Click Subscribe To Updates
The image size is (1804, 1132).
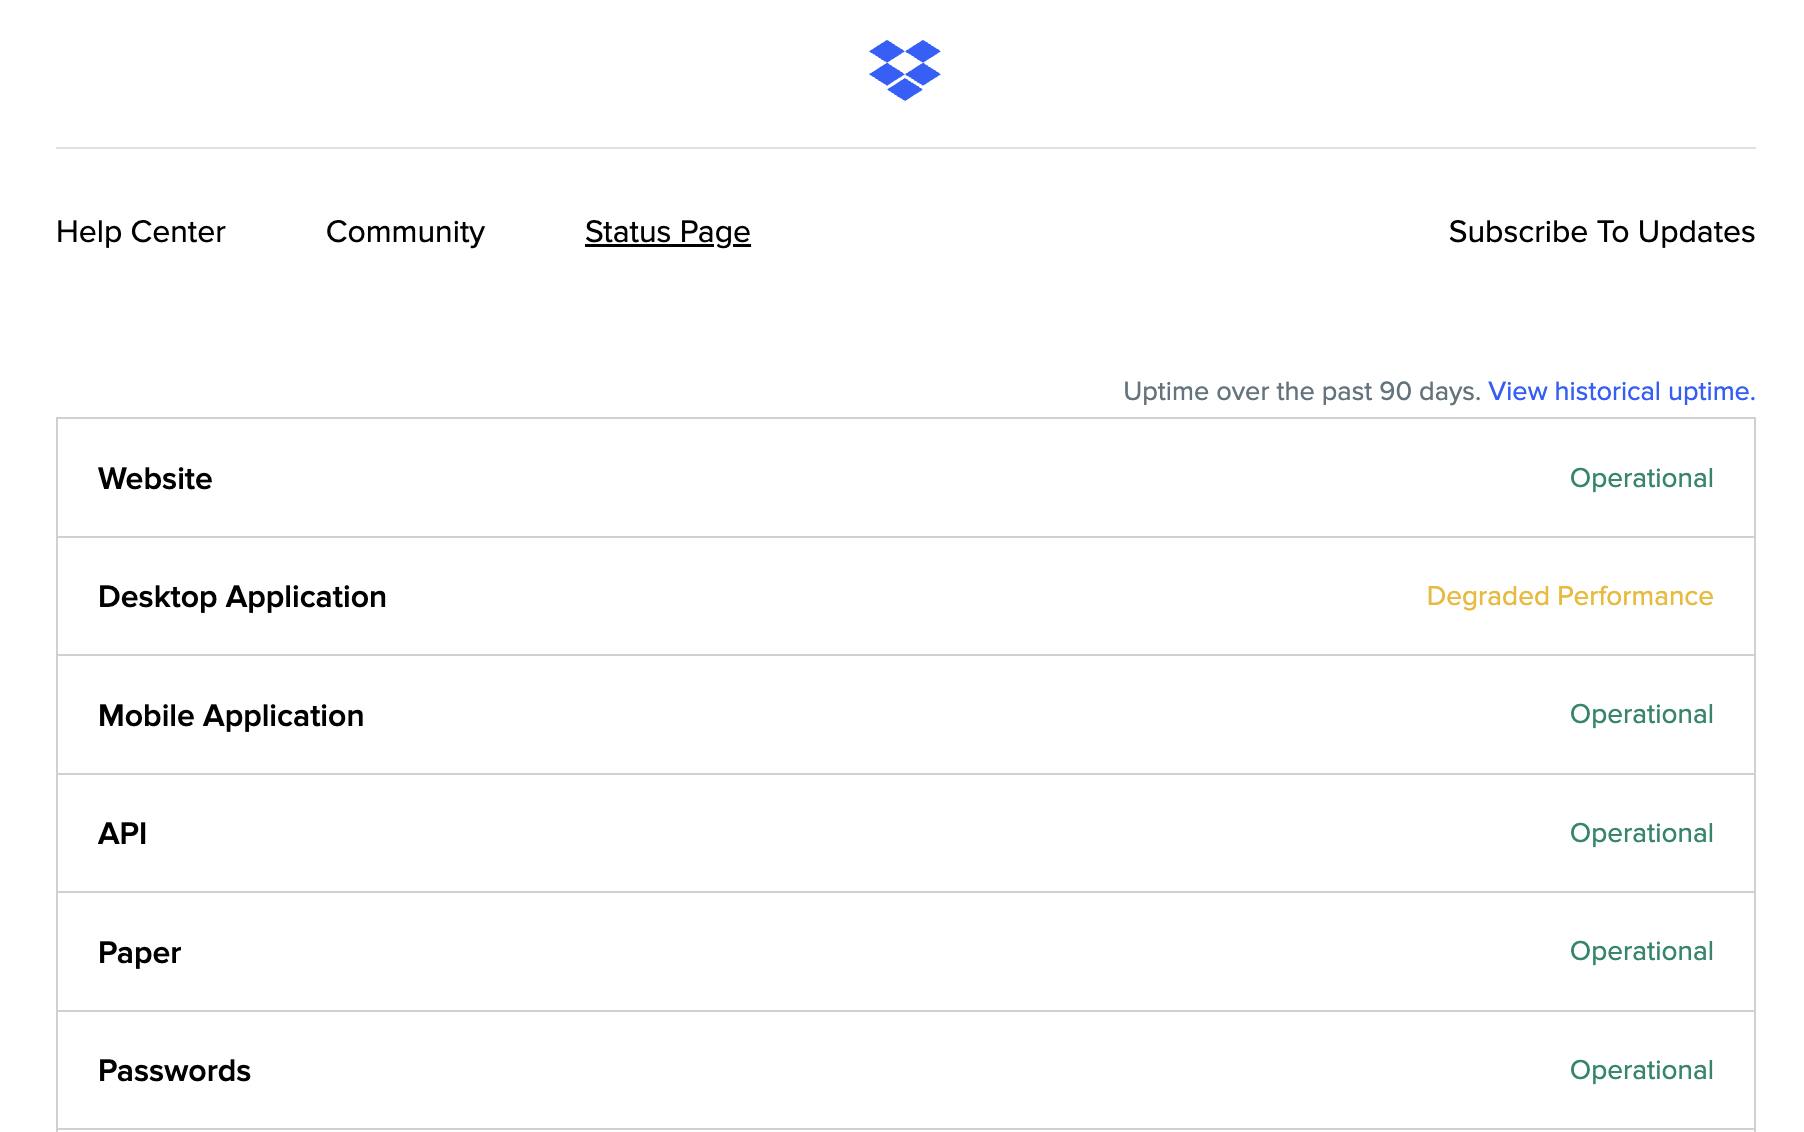[1601, 232]
